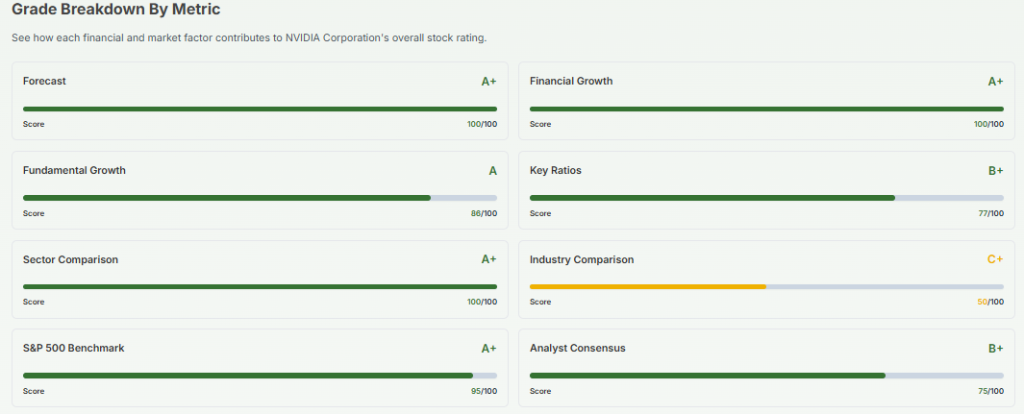Select the Industry Comparison metric title
This screenshot has height=414, width=1024.
(582, 260)
